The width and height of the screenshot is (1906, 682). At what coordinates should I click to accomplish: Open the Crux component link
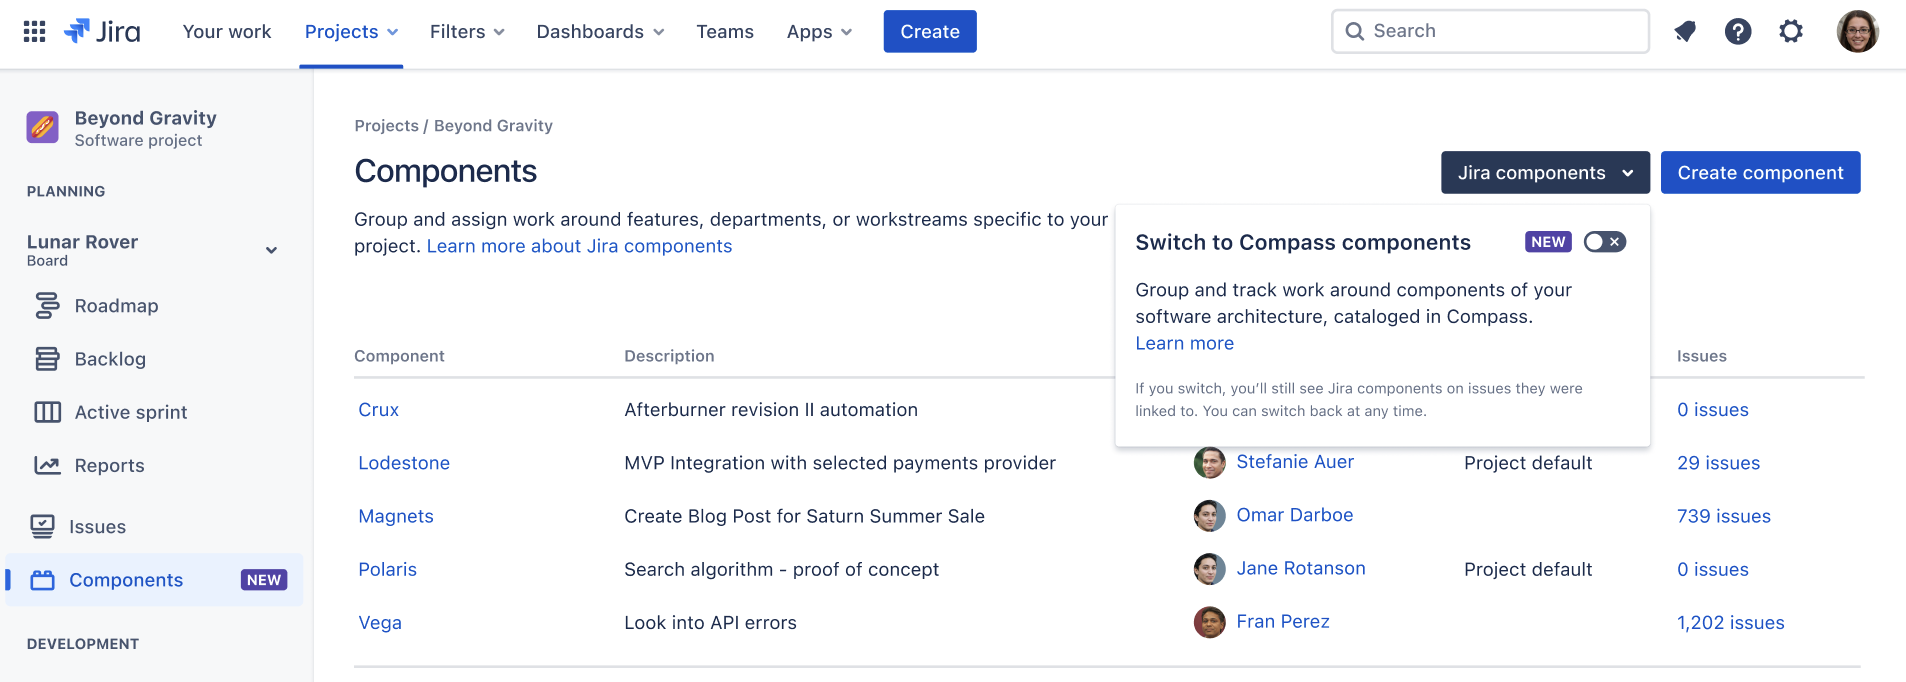(378, 410)
